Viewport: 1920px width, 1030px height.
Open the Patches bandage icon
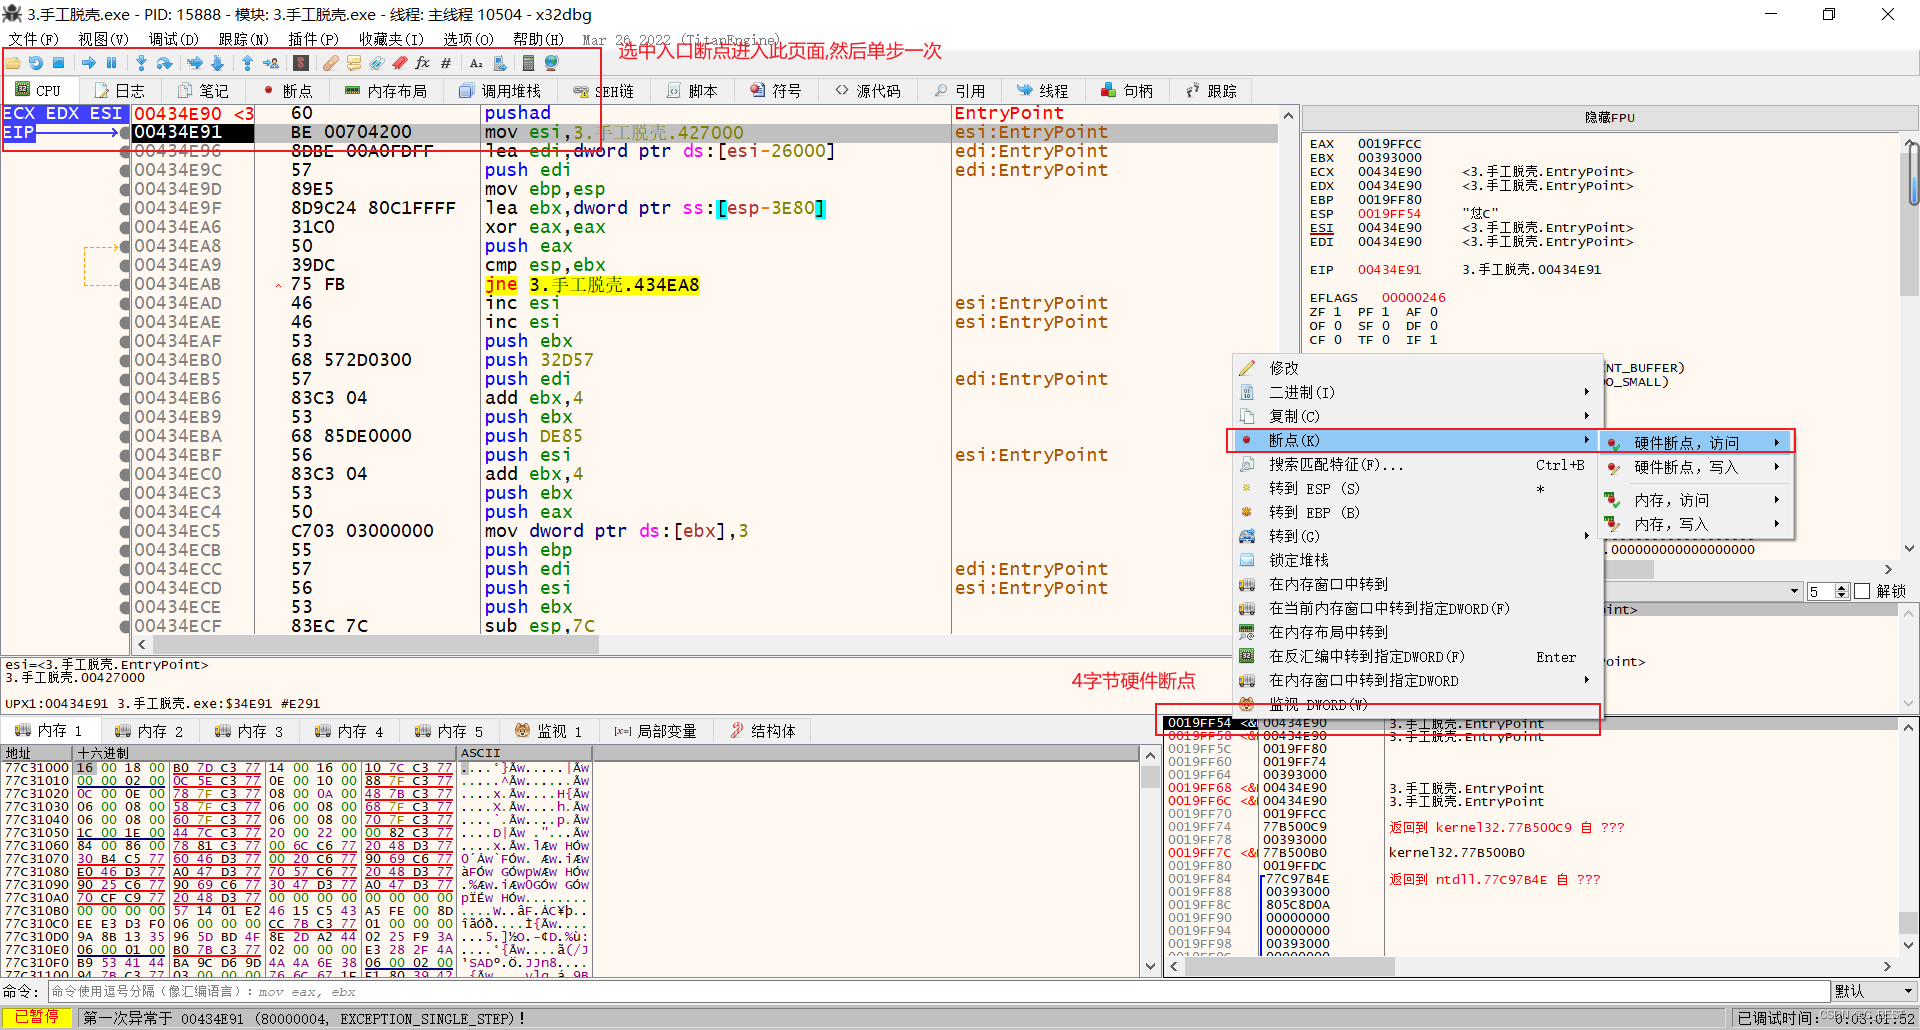(x=331, y=63)
